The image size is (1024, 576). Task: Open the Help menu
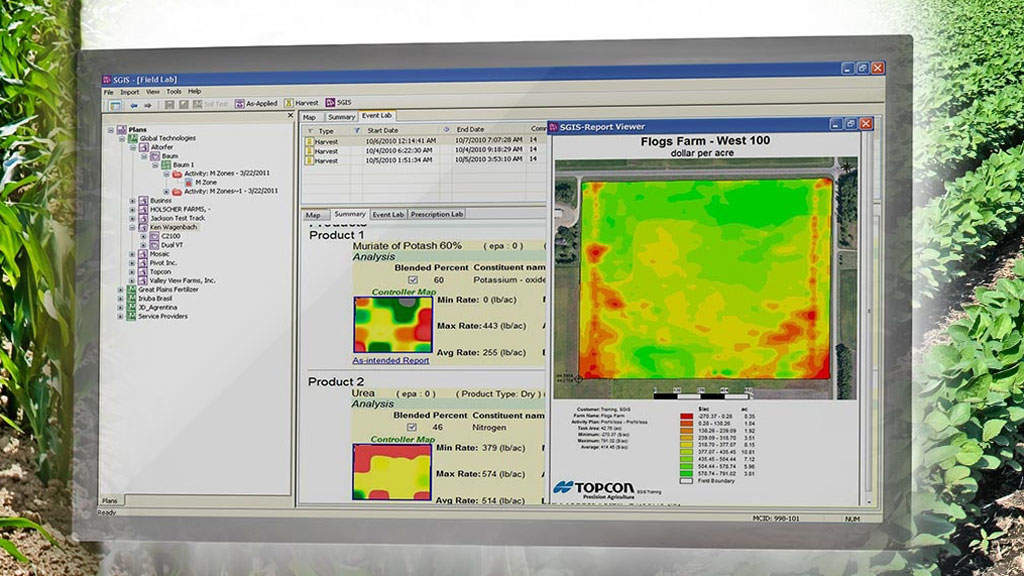pyautogui.click(x=195, y=91)
